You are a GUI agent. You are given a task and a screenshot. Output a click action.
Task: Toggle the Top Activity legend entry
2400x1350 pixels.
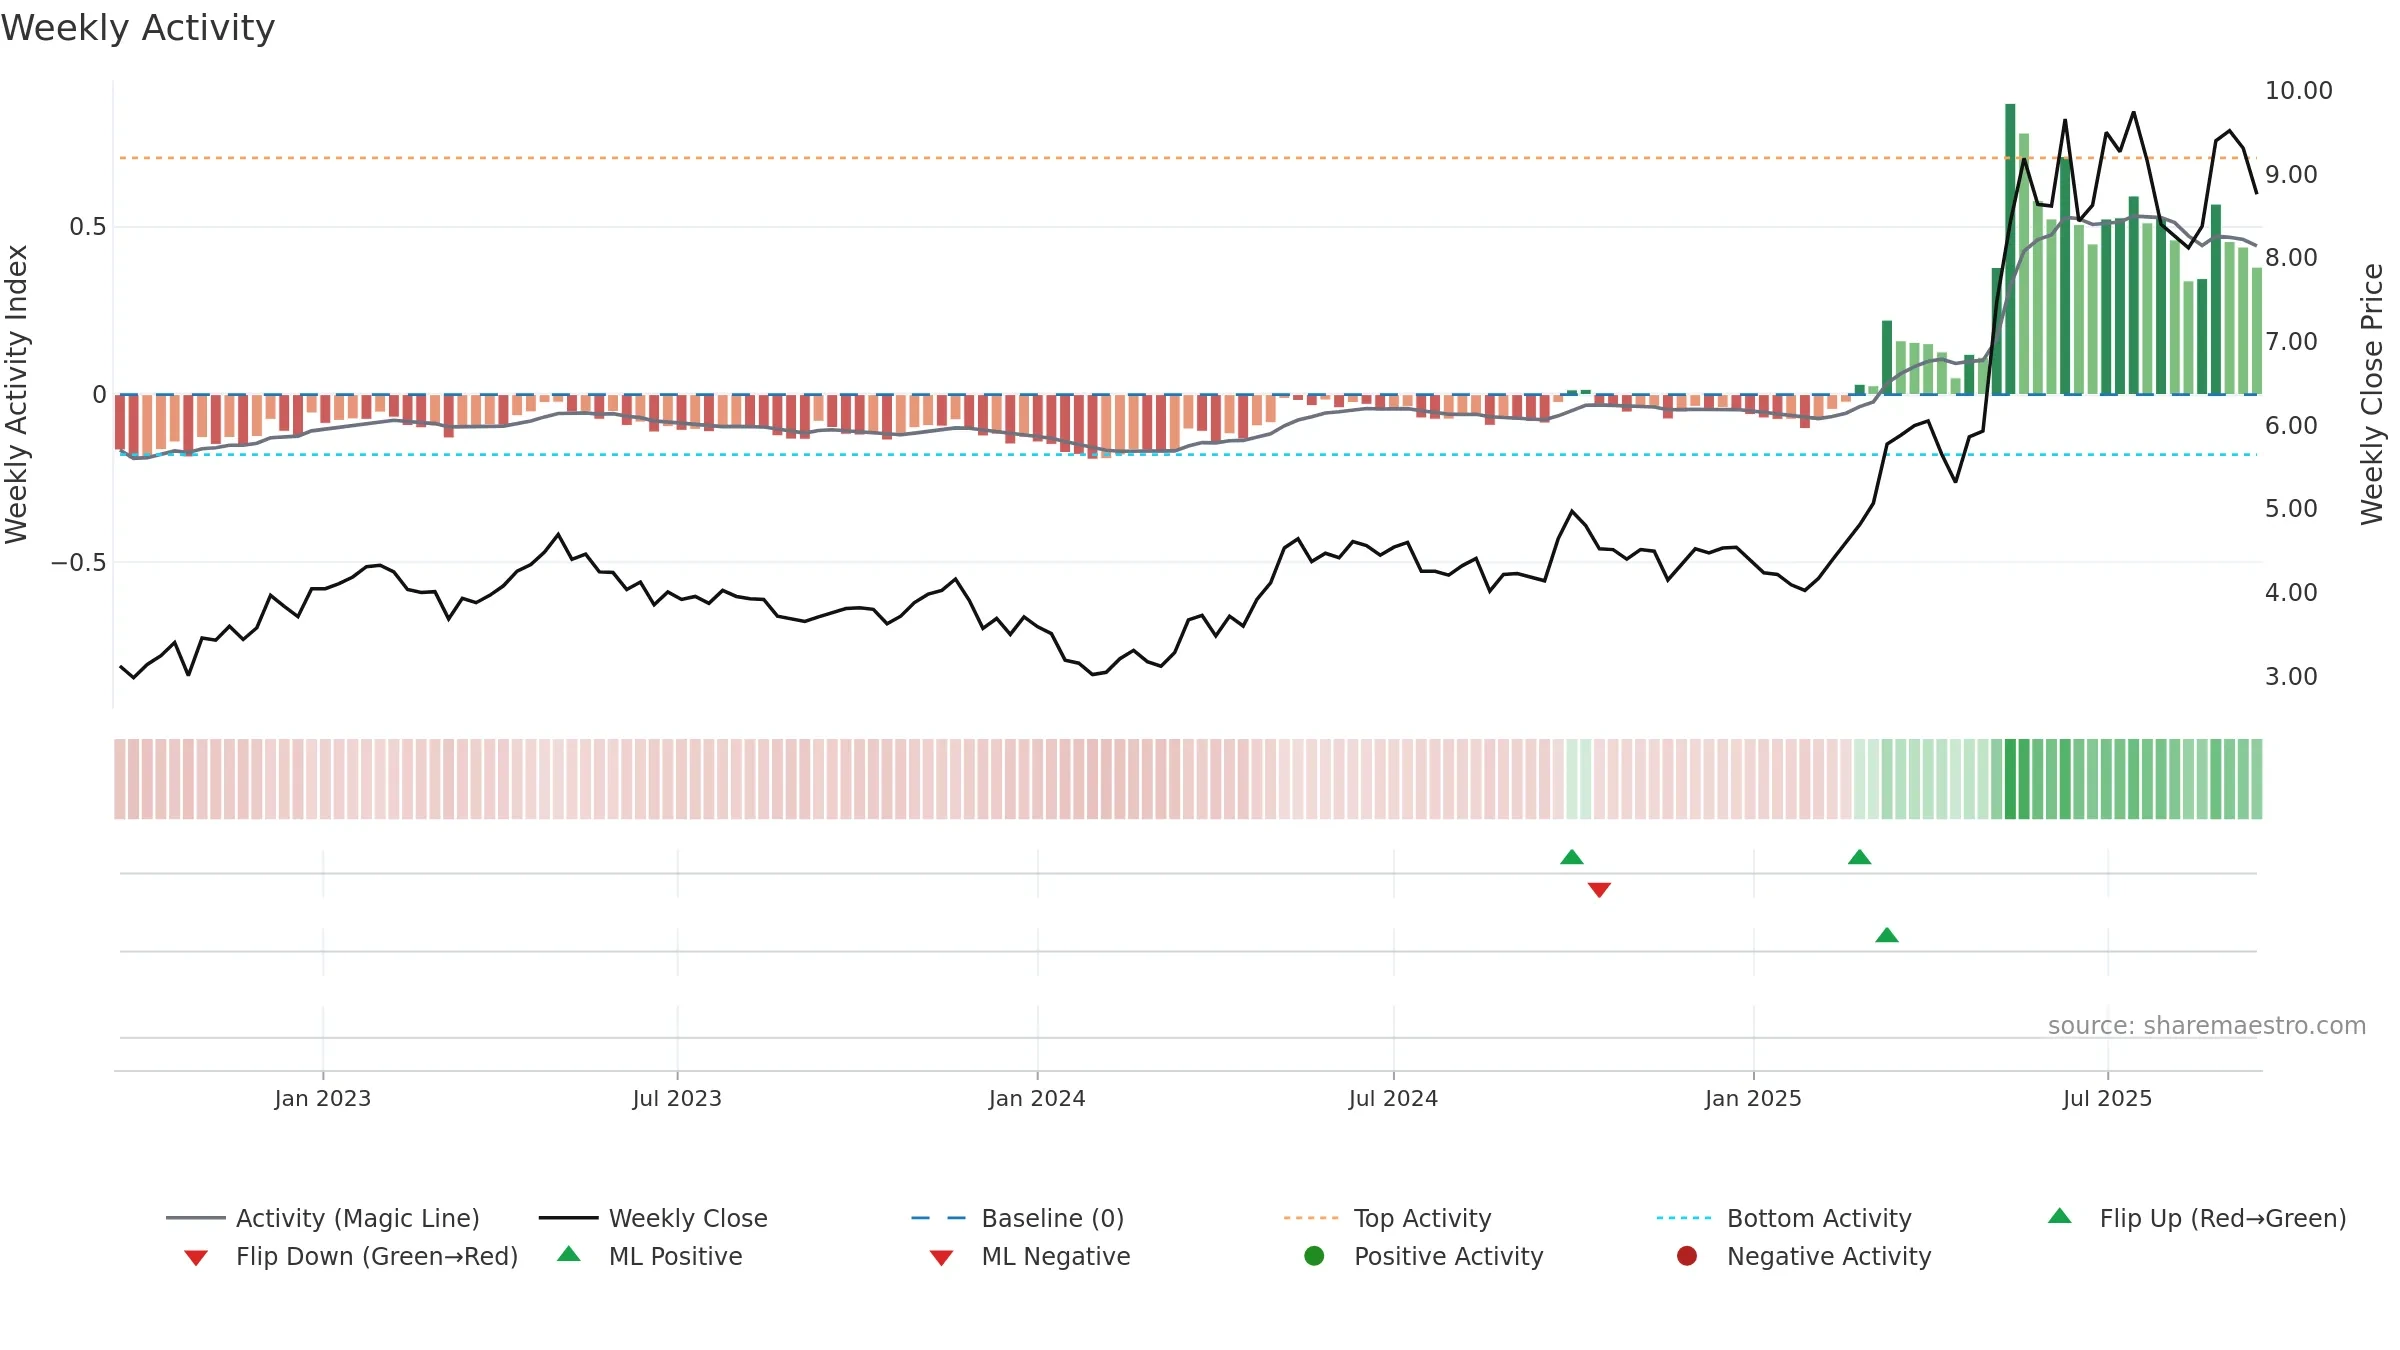pos(1387,1218)
